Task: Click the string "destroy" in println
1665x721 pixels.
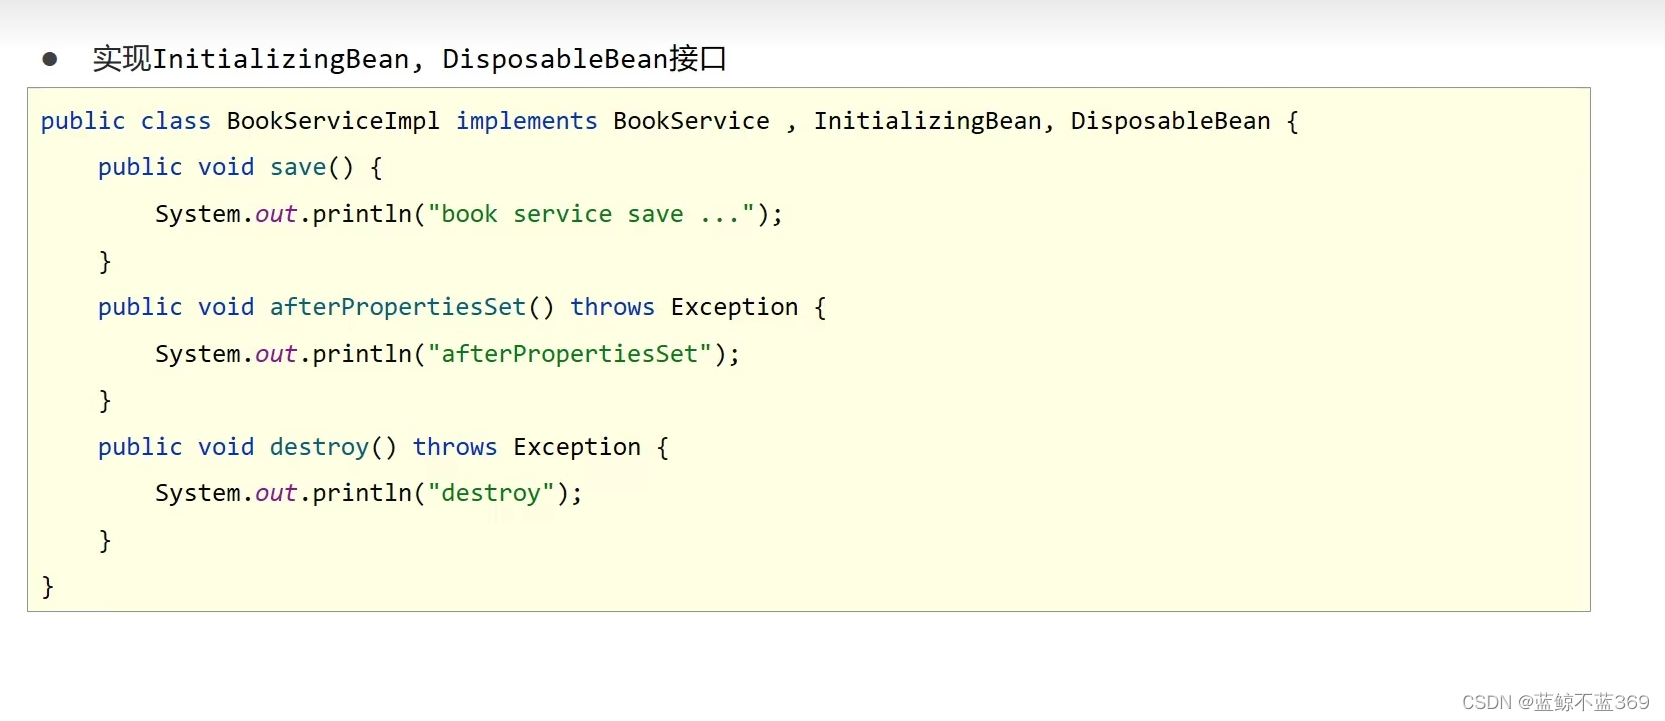Action: 491,493
